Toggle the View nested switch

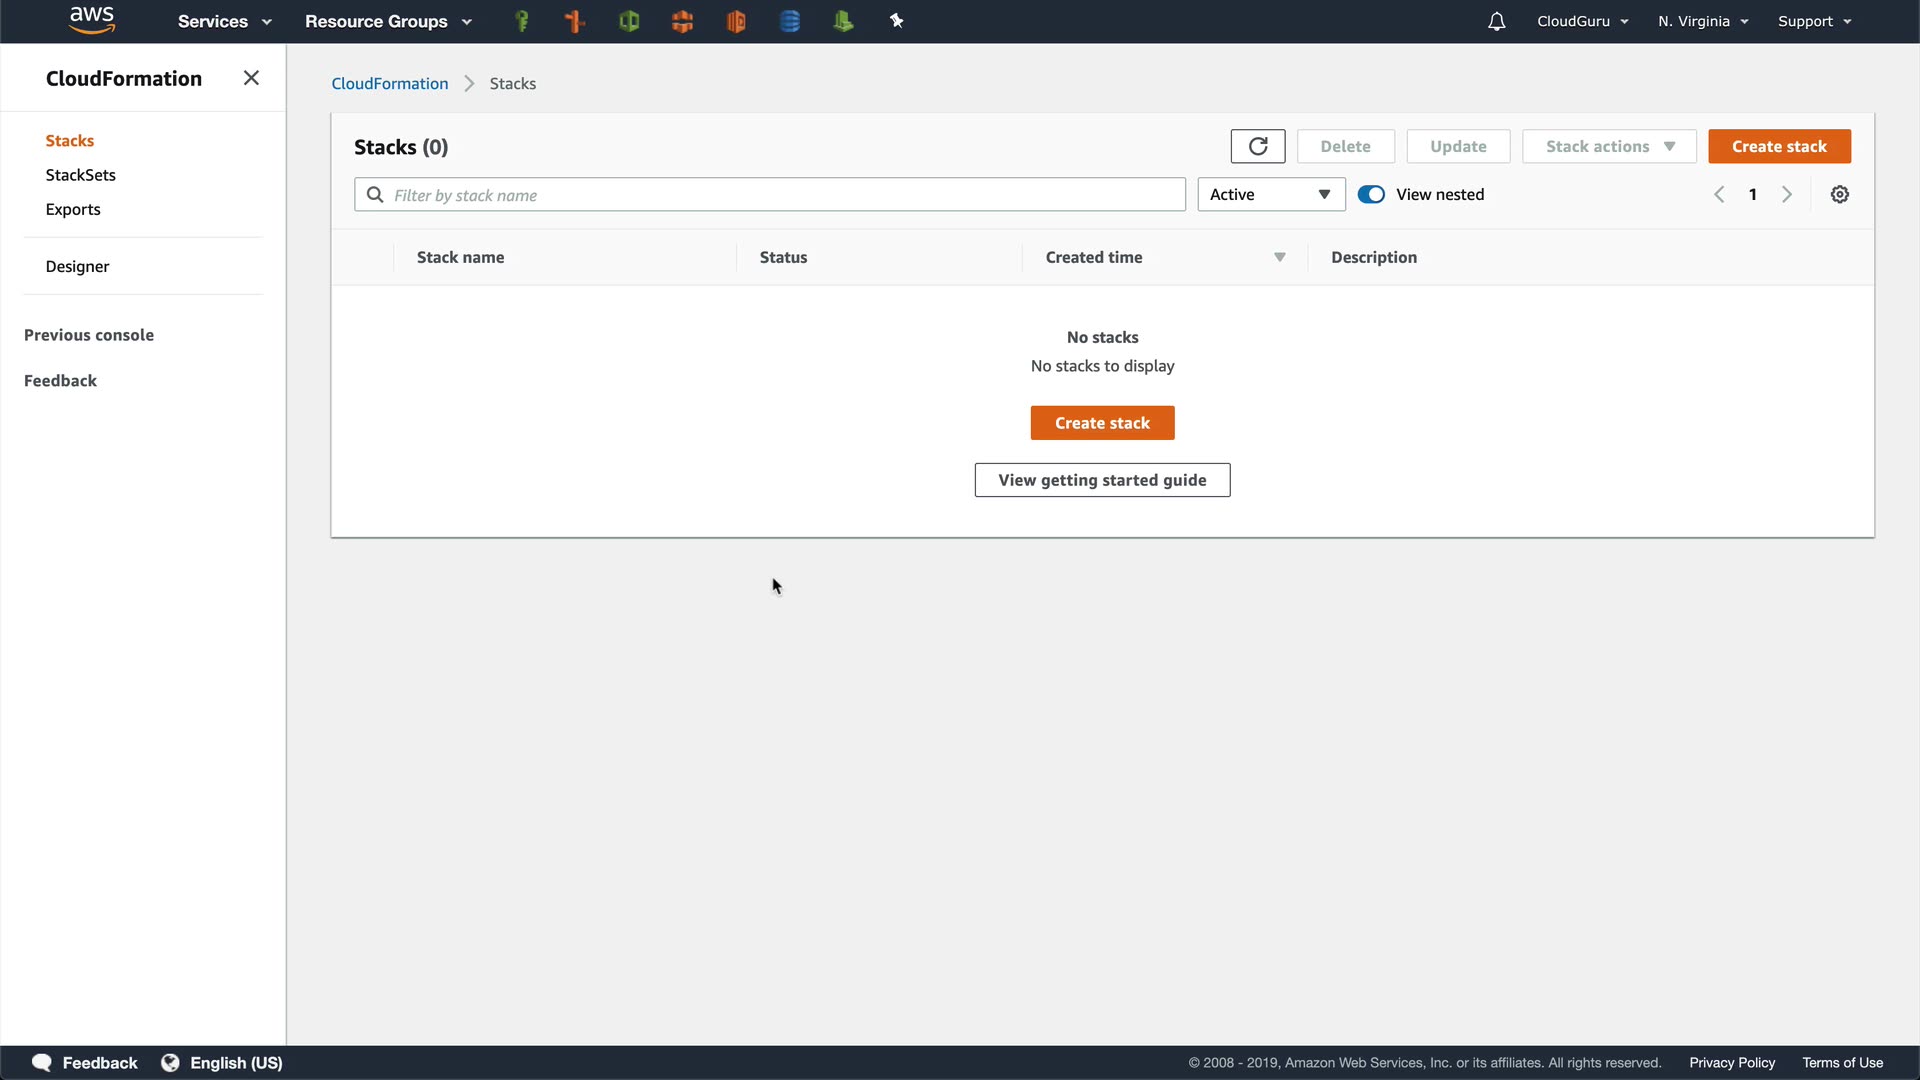pyautogui.click(x=1371, y=195)
